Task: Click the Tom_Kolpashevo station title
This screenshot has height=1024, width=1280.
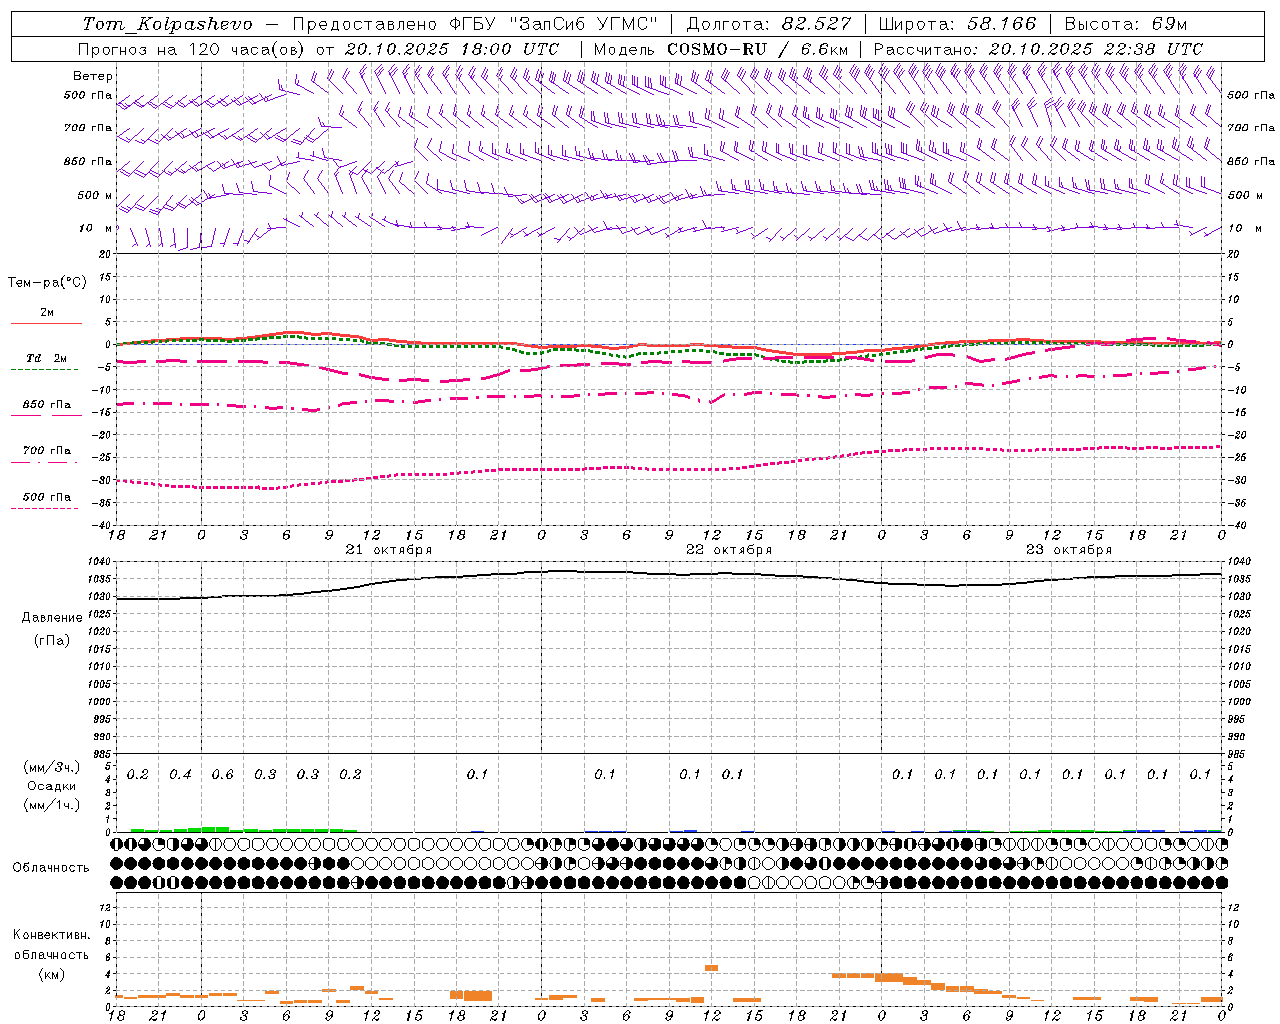Action: [167, 24]
